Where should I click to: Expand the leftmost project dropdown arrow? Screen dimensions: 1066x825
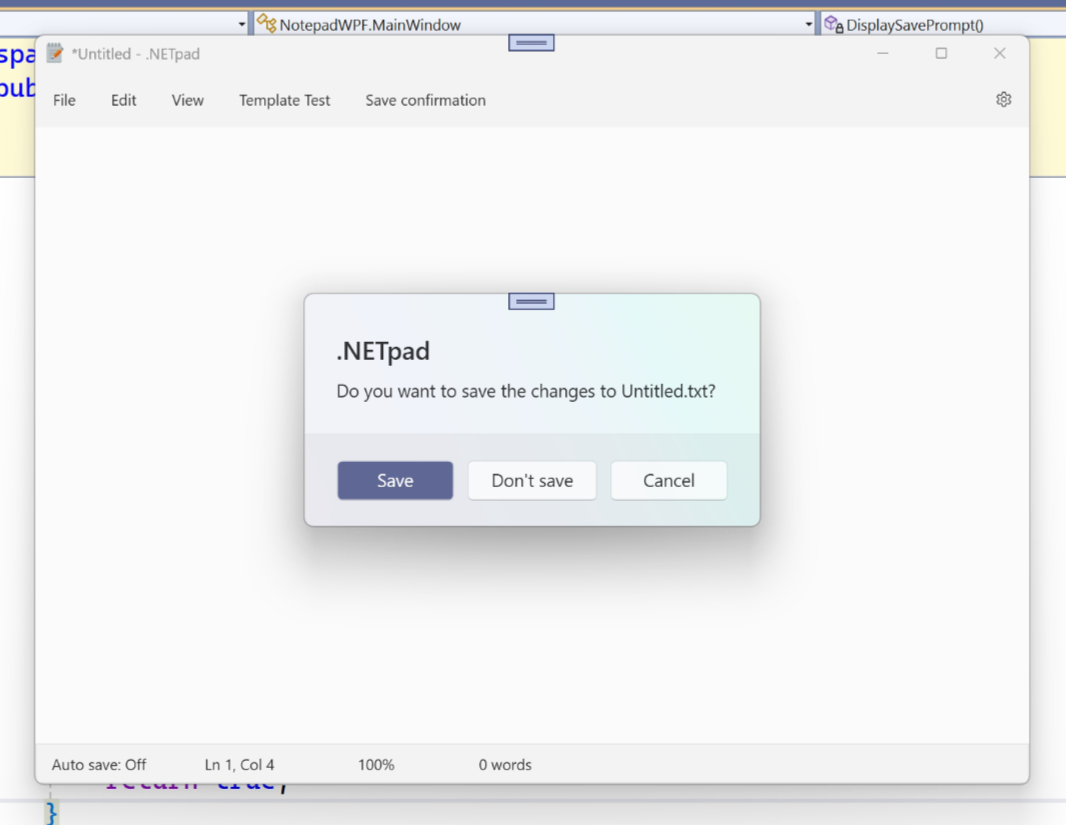coord(242,24)
